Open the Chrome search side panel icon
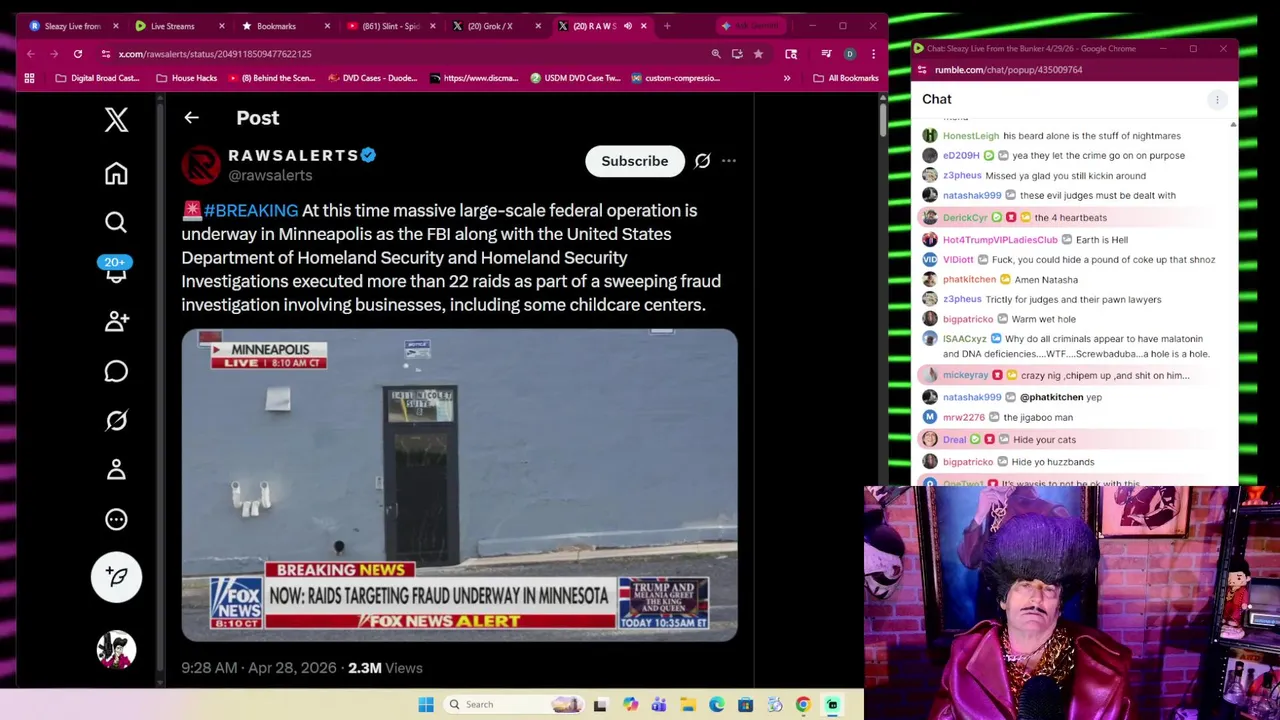Screen dimensions: 1280x720 [791, 54]
